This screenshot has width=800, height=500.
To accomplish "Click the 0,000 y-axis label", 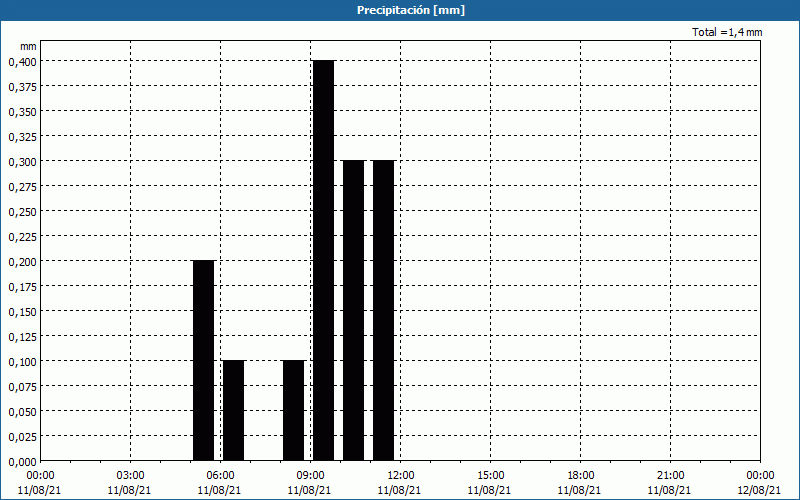I will tap(22, 462).
